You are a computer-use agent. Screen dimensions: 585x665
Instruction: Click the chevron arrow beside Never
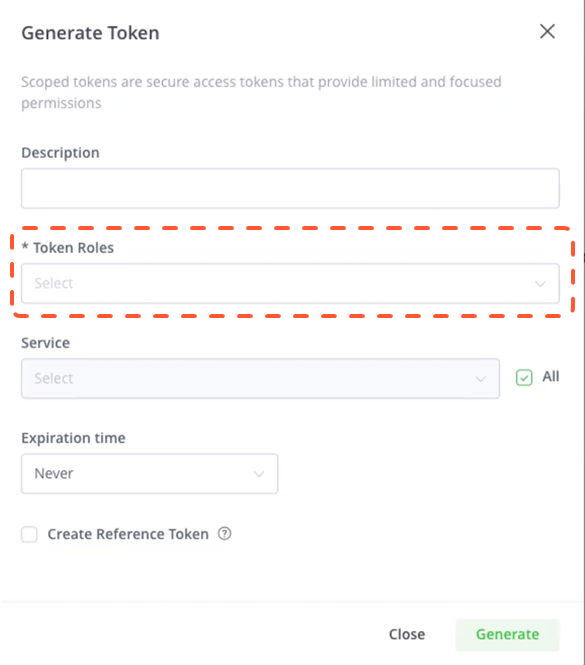(x=259, y=474)
